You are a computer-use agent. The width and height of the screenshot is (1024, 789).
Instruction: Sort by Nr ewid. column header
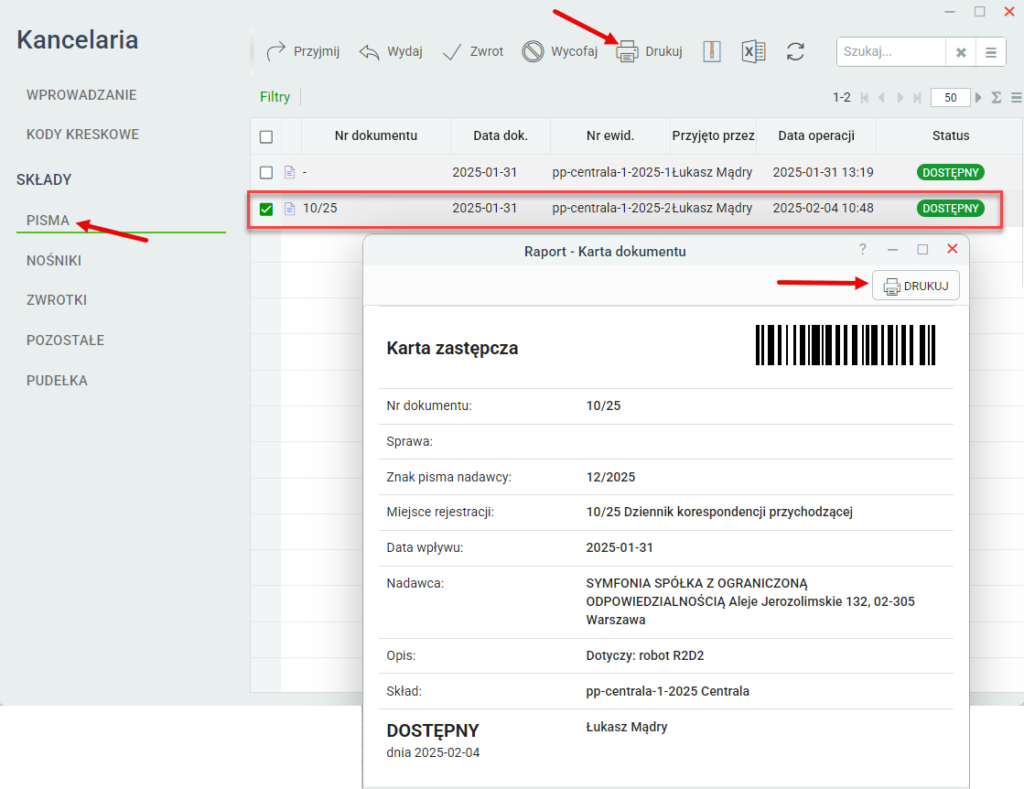point(610,136)
